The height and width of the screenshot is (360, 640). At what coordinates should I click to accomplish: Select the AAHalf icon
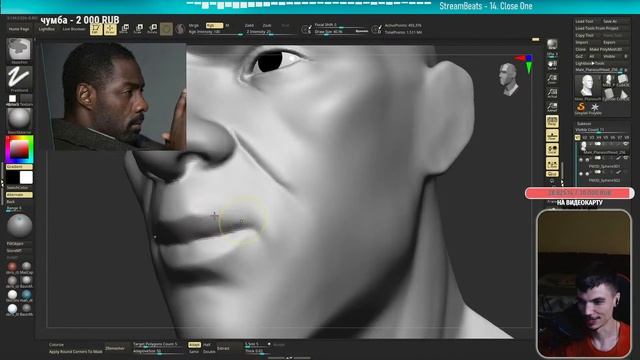pyautogui.click(x=552, y=107)
